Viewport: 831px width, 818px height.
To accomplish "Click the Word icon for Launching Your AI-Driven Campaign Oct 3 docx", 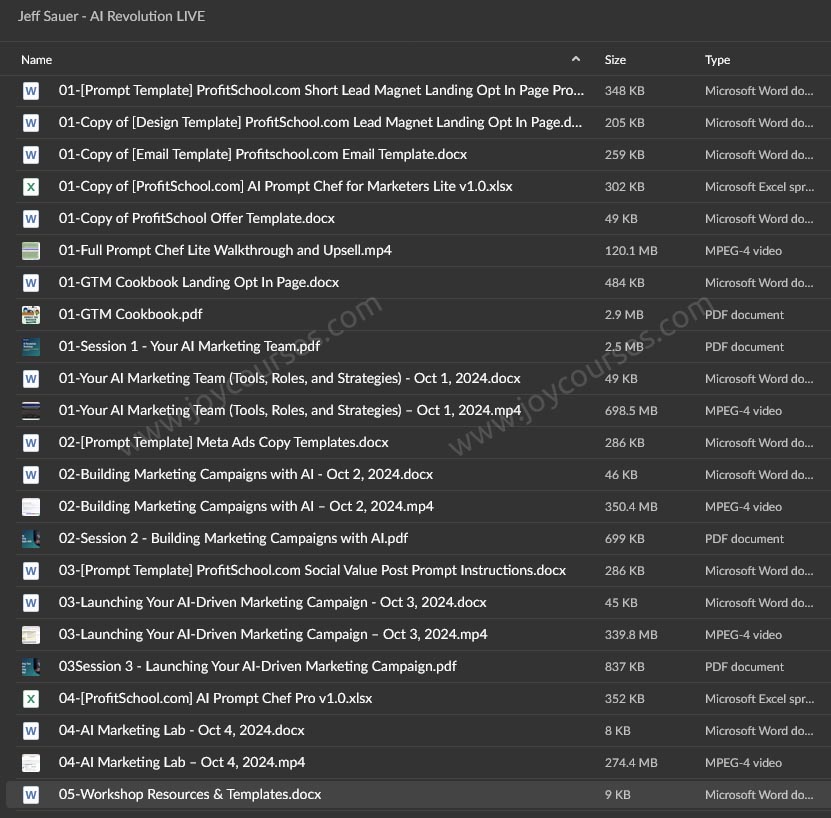I will tap(31, 603).
